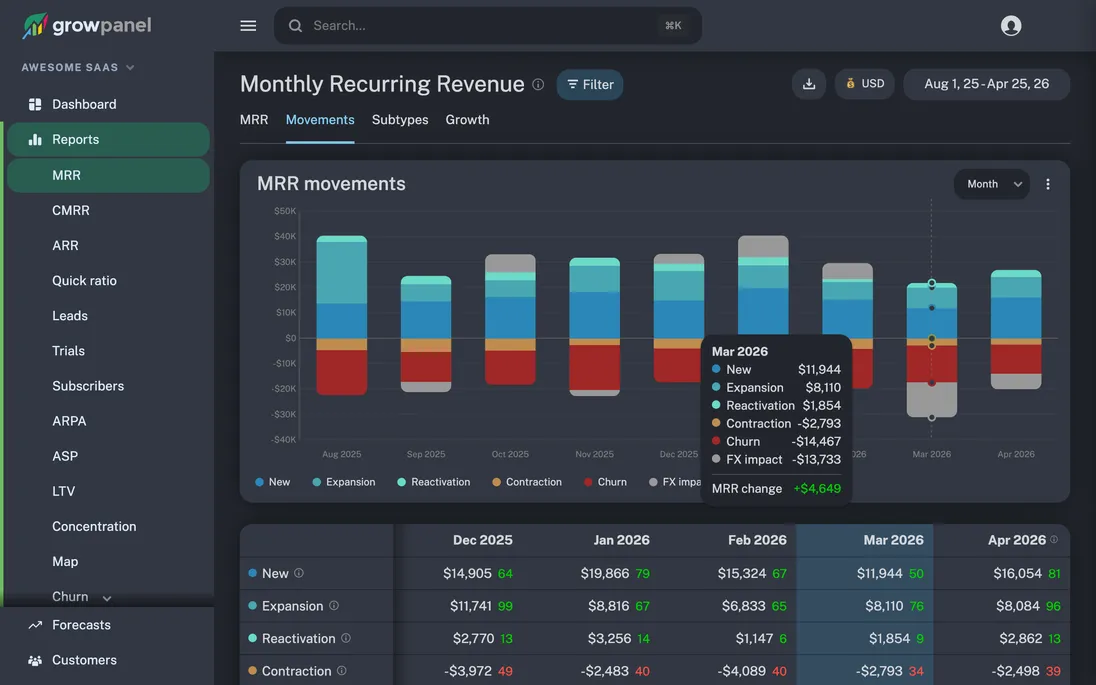Viewport: 1096px width, 685px height.
Task: Click the growpanel logo
Action: [x=87, y=26]
